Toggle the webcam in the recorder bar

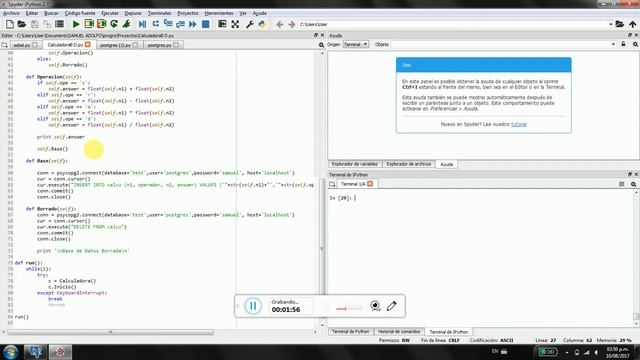click(x=375, y=306)
